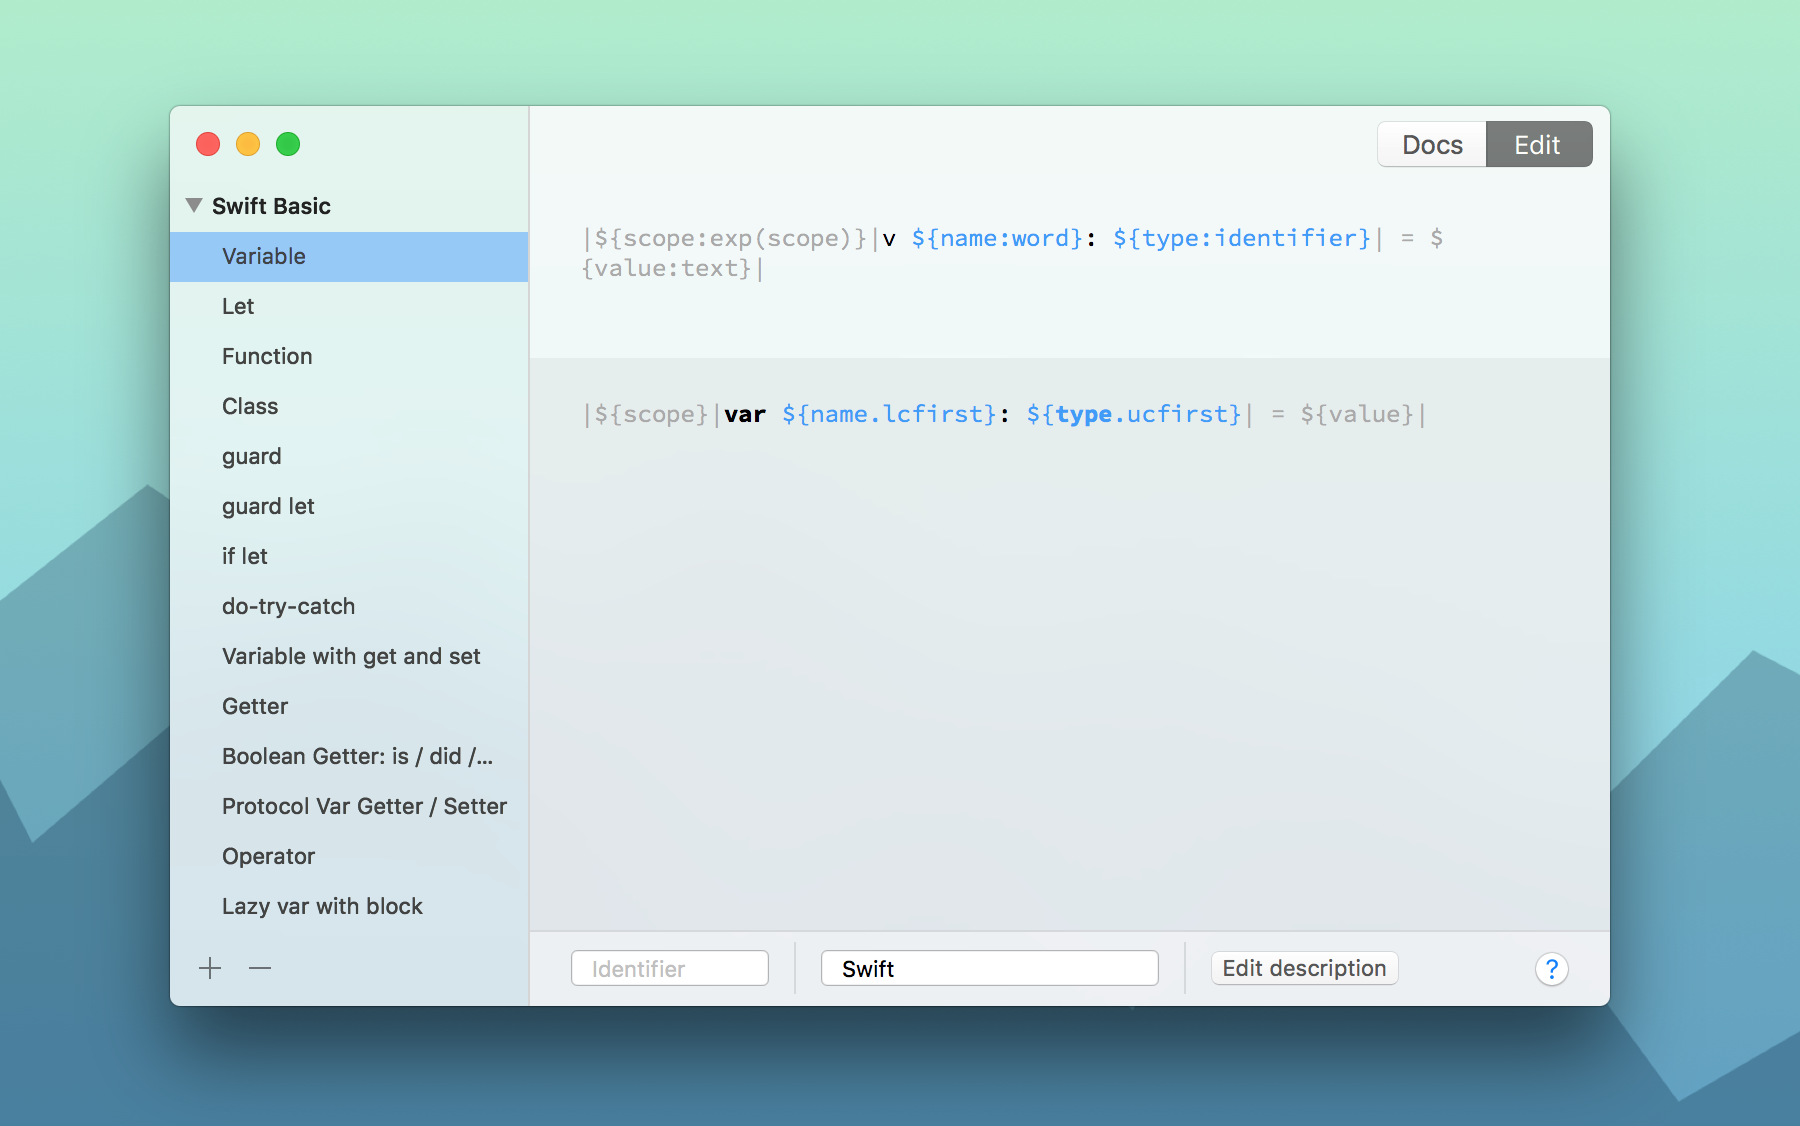
Task: Select the guard let snippet
Action: [349, 507]
